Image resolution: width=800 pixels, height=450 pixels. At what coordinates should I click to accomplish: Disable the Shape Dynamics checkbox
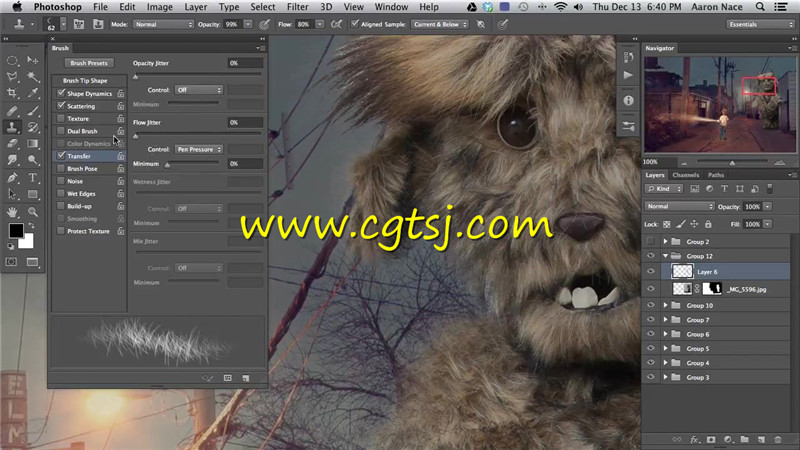[61, 93]
